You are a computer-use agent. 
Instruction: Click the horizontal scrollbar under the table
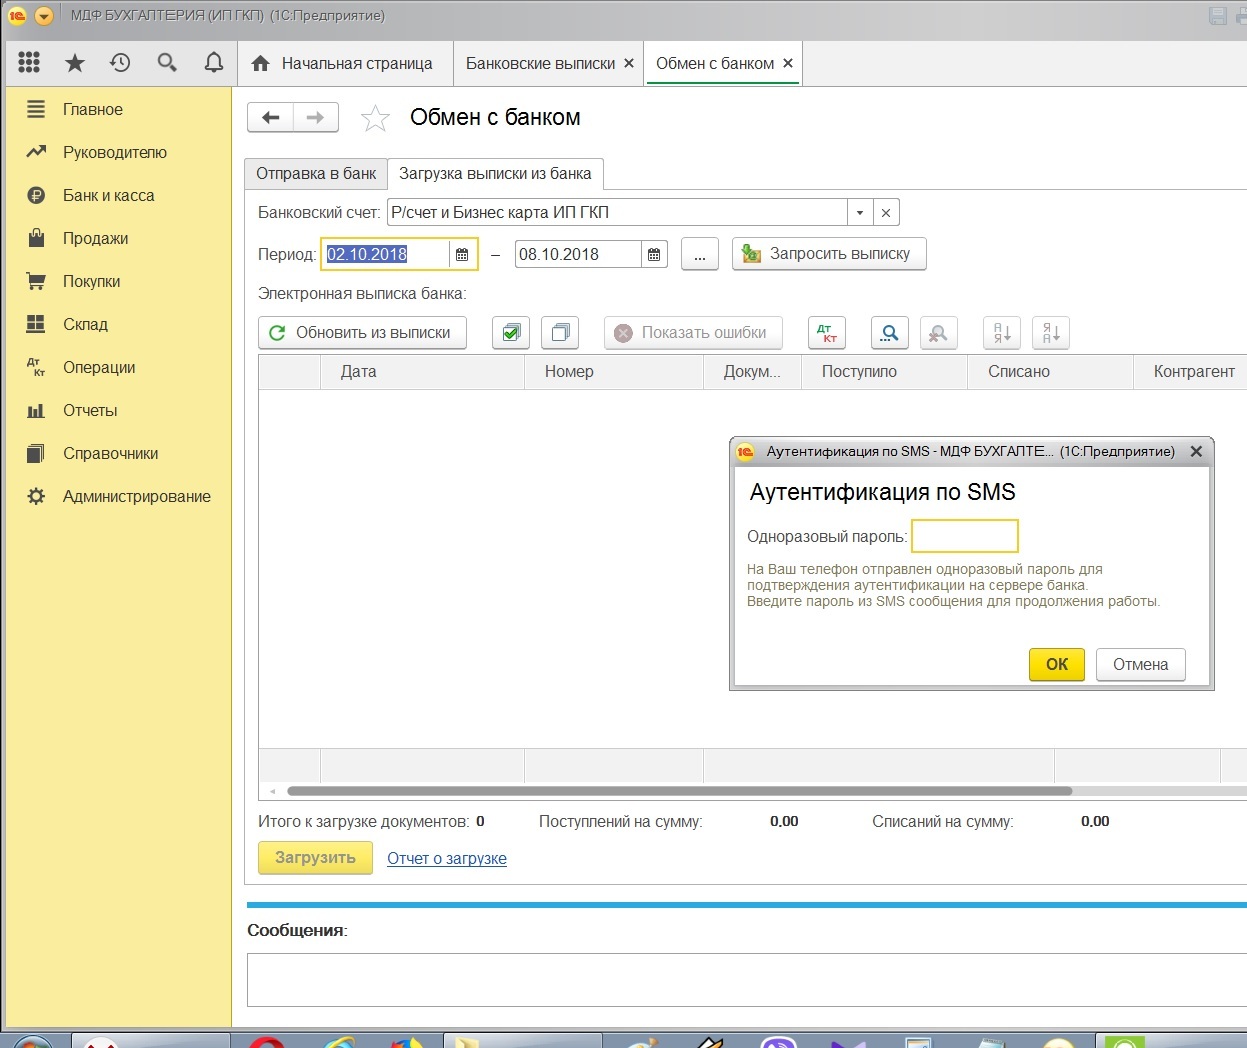(679, 791)
